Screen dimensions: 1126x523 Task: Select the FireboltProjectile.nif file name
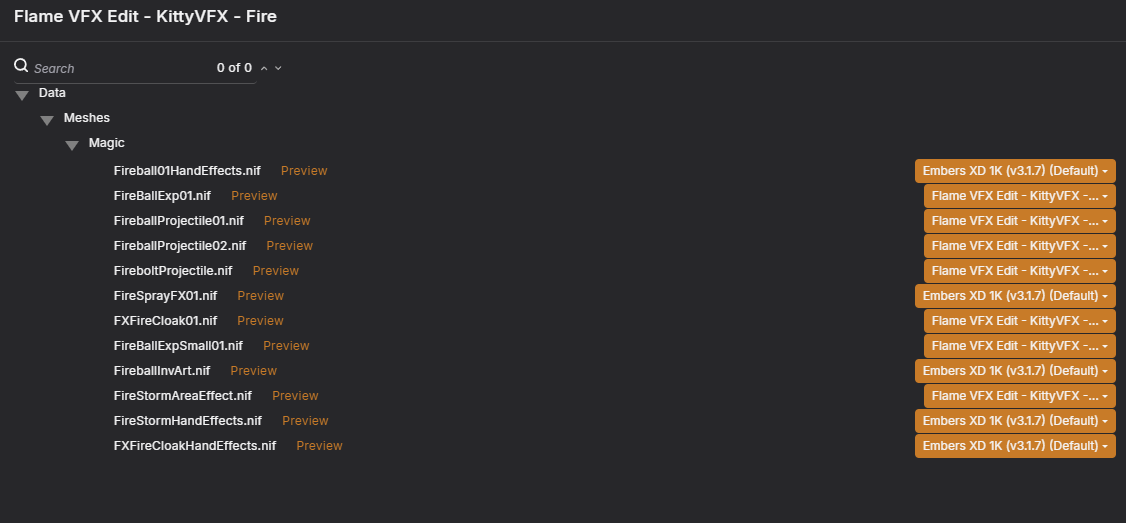pos(173,271)
